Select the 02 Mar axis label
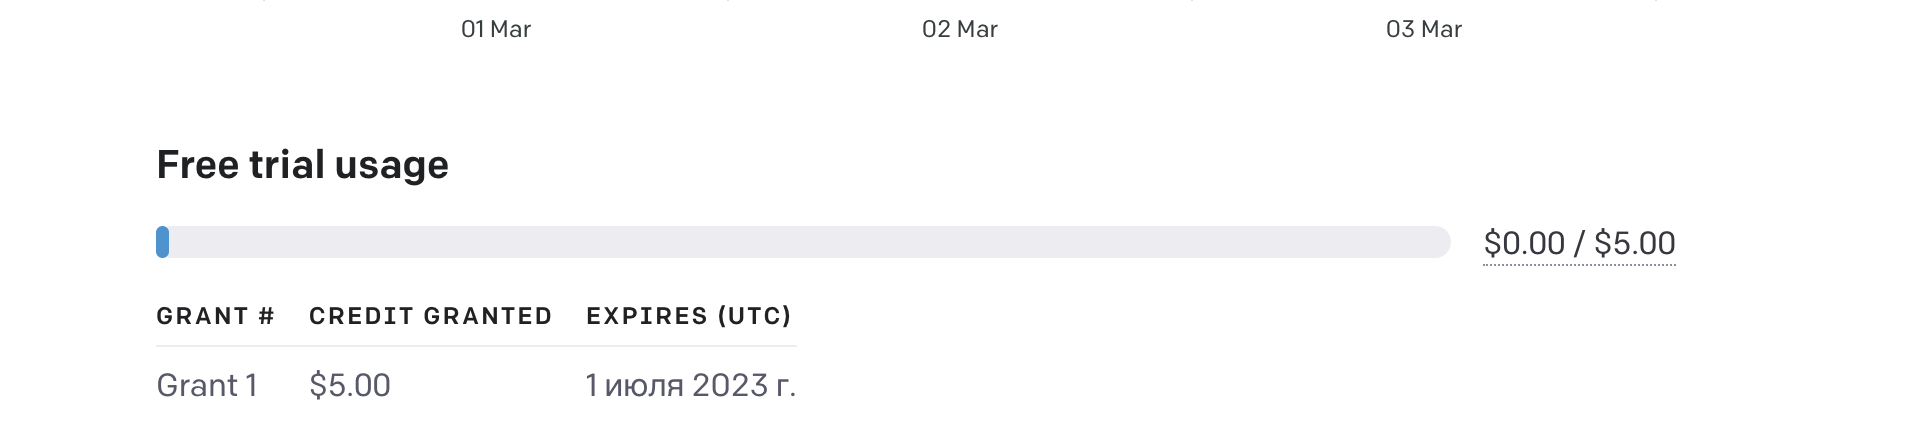The image size is (1918, 440). 959,29
